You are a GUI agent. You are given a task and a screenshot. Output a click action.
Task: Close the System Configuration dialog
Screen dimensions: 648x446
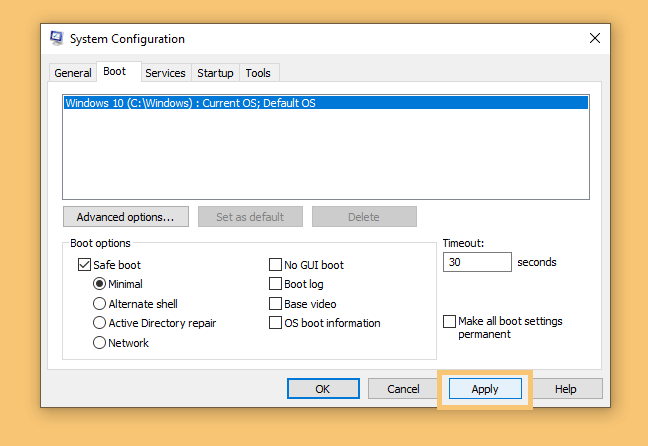595,38
